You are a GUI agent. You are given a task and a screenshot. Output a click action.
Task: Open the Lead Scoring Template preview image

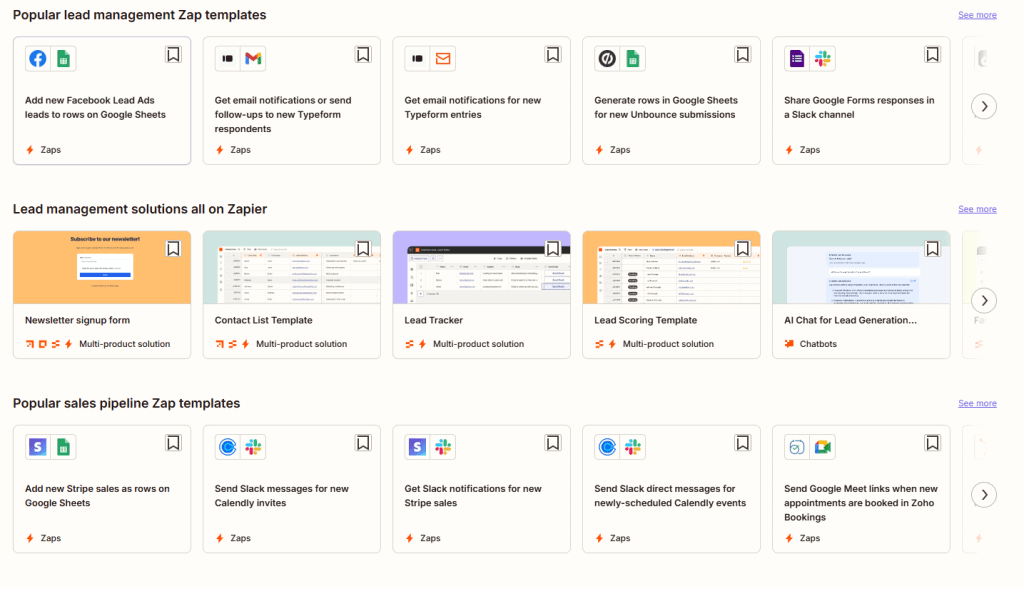pos(671,267)
